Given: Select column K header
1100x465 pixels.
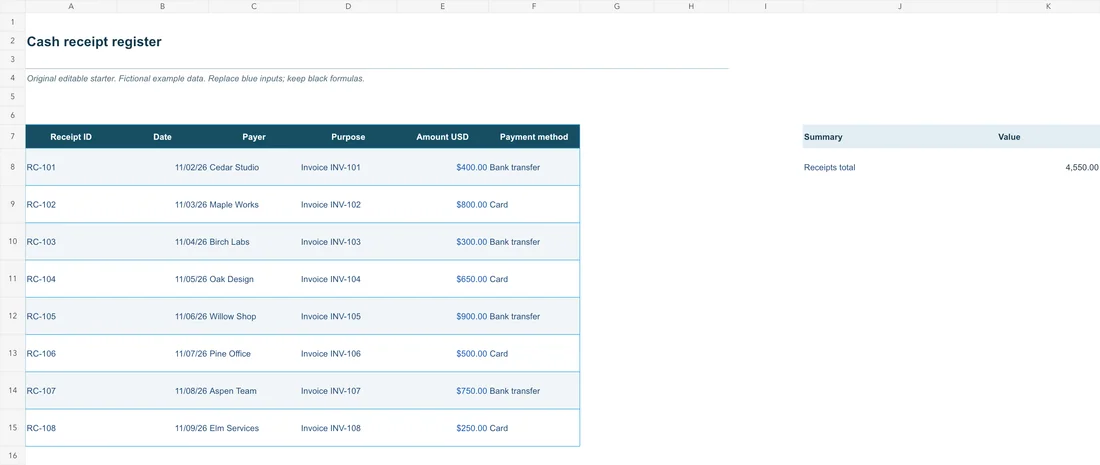Looking at the screenshot, I should (1048, 6).
